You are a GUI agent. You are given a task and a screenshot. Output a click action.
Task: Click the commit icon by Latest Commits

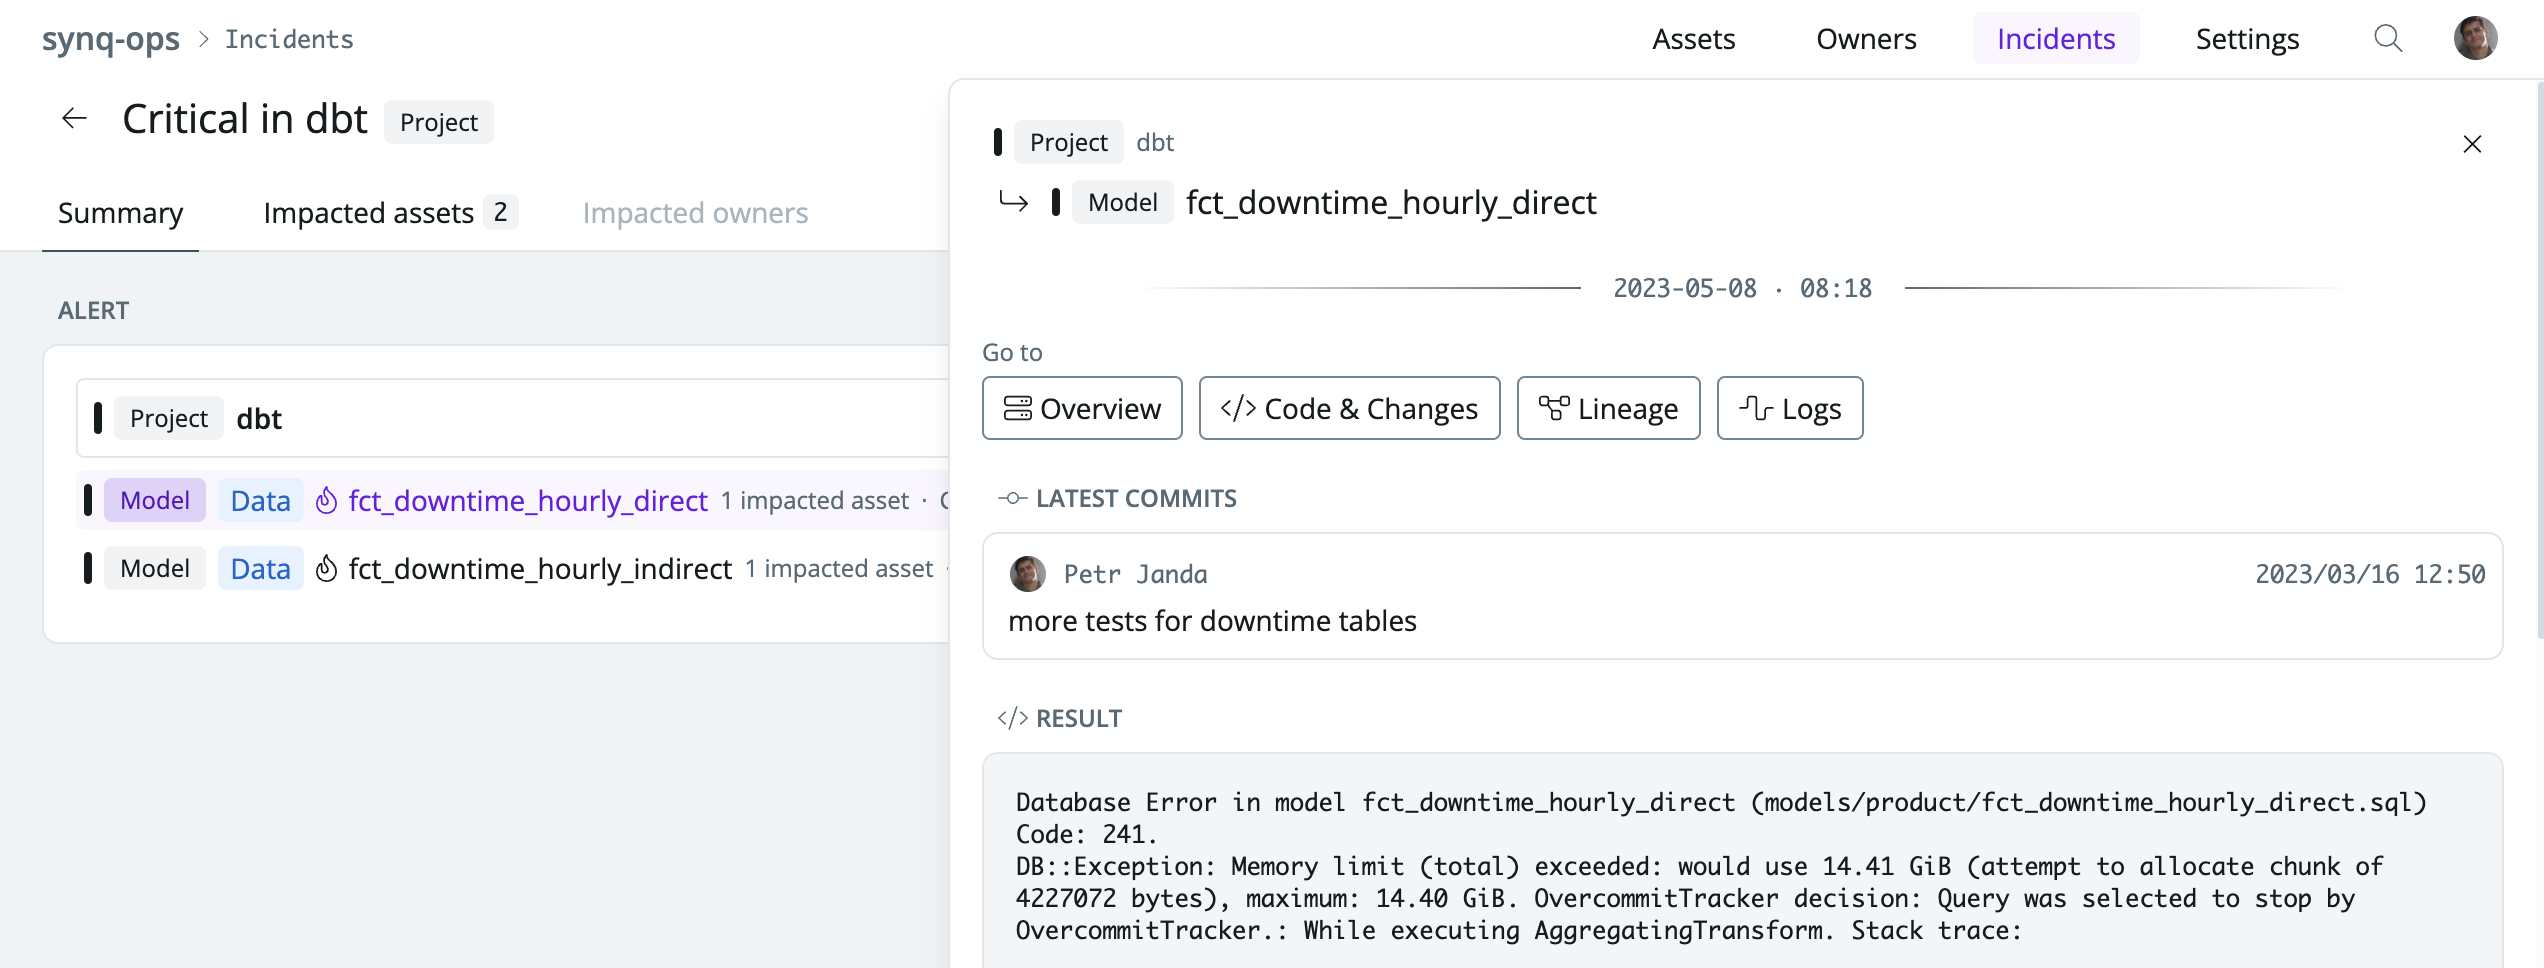(x=1012, y=498)
